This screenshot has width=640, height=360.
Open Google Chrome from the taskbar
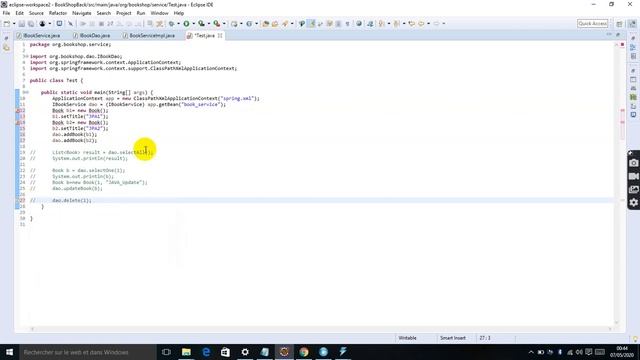tap(304, 352)
